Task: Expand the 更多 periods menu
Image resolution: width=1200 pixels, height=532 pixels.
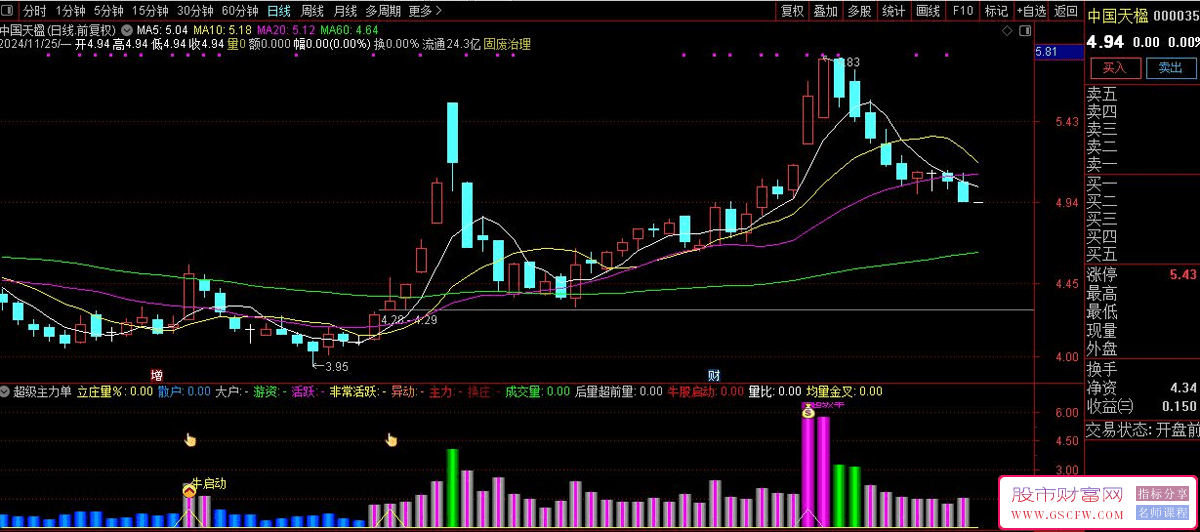Action: (425, 11)
